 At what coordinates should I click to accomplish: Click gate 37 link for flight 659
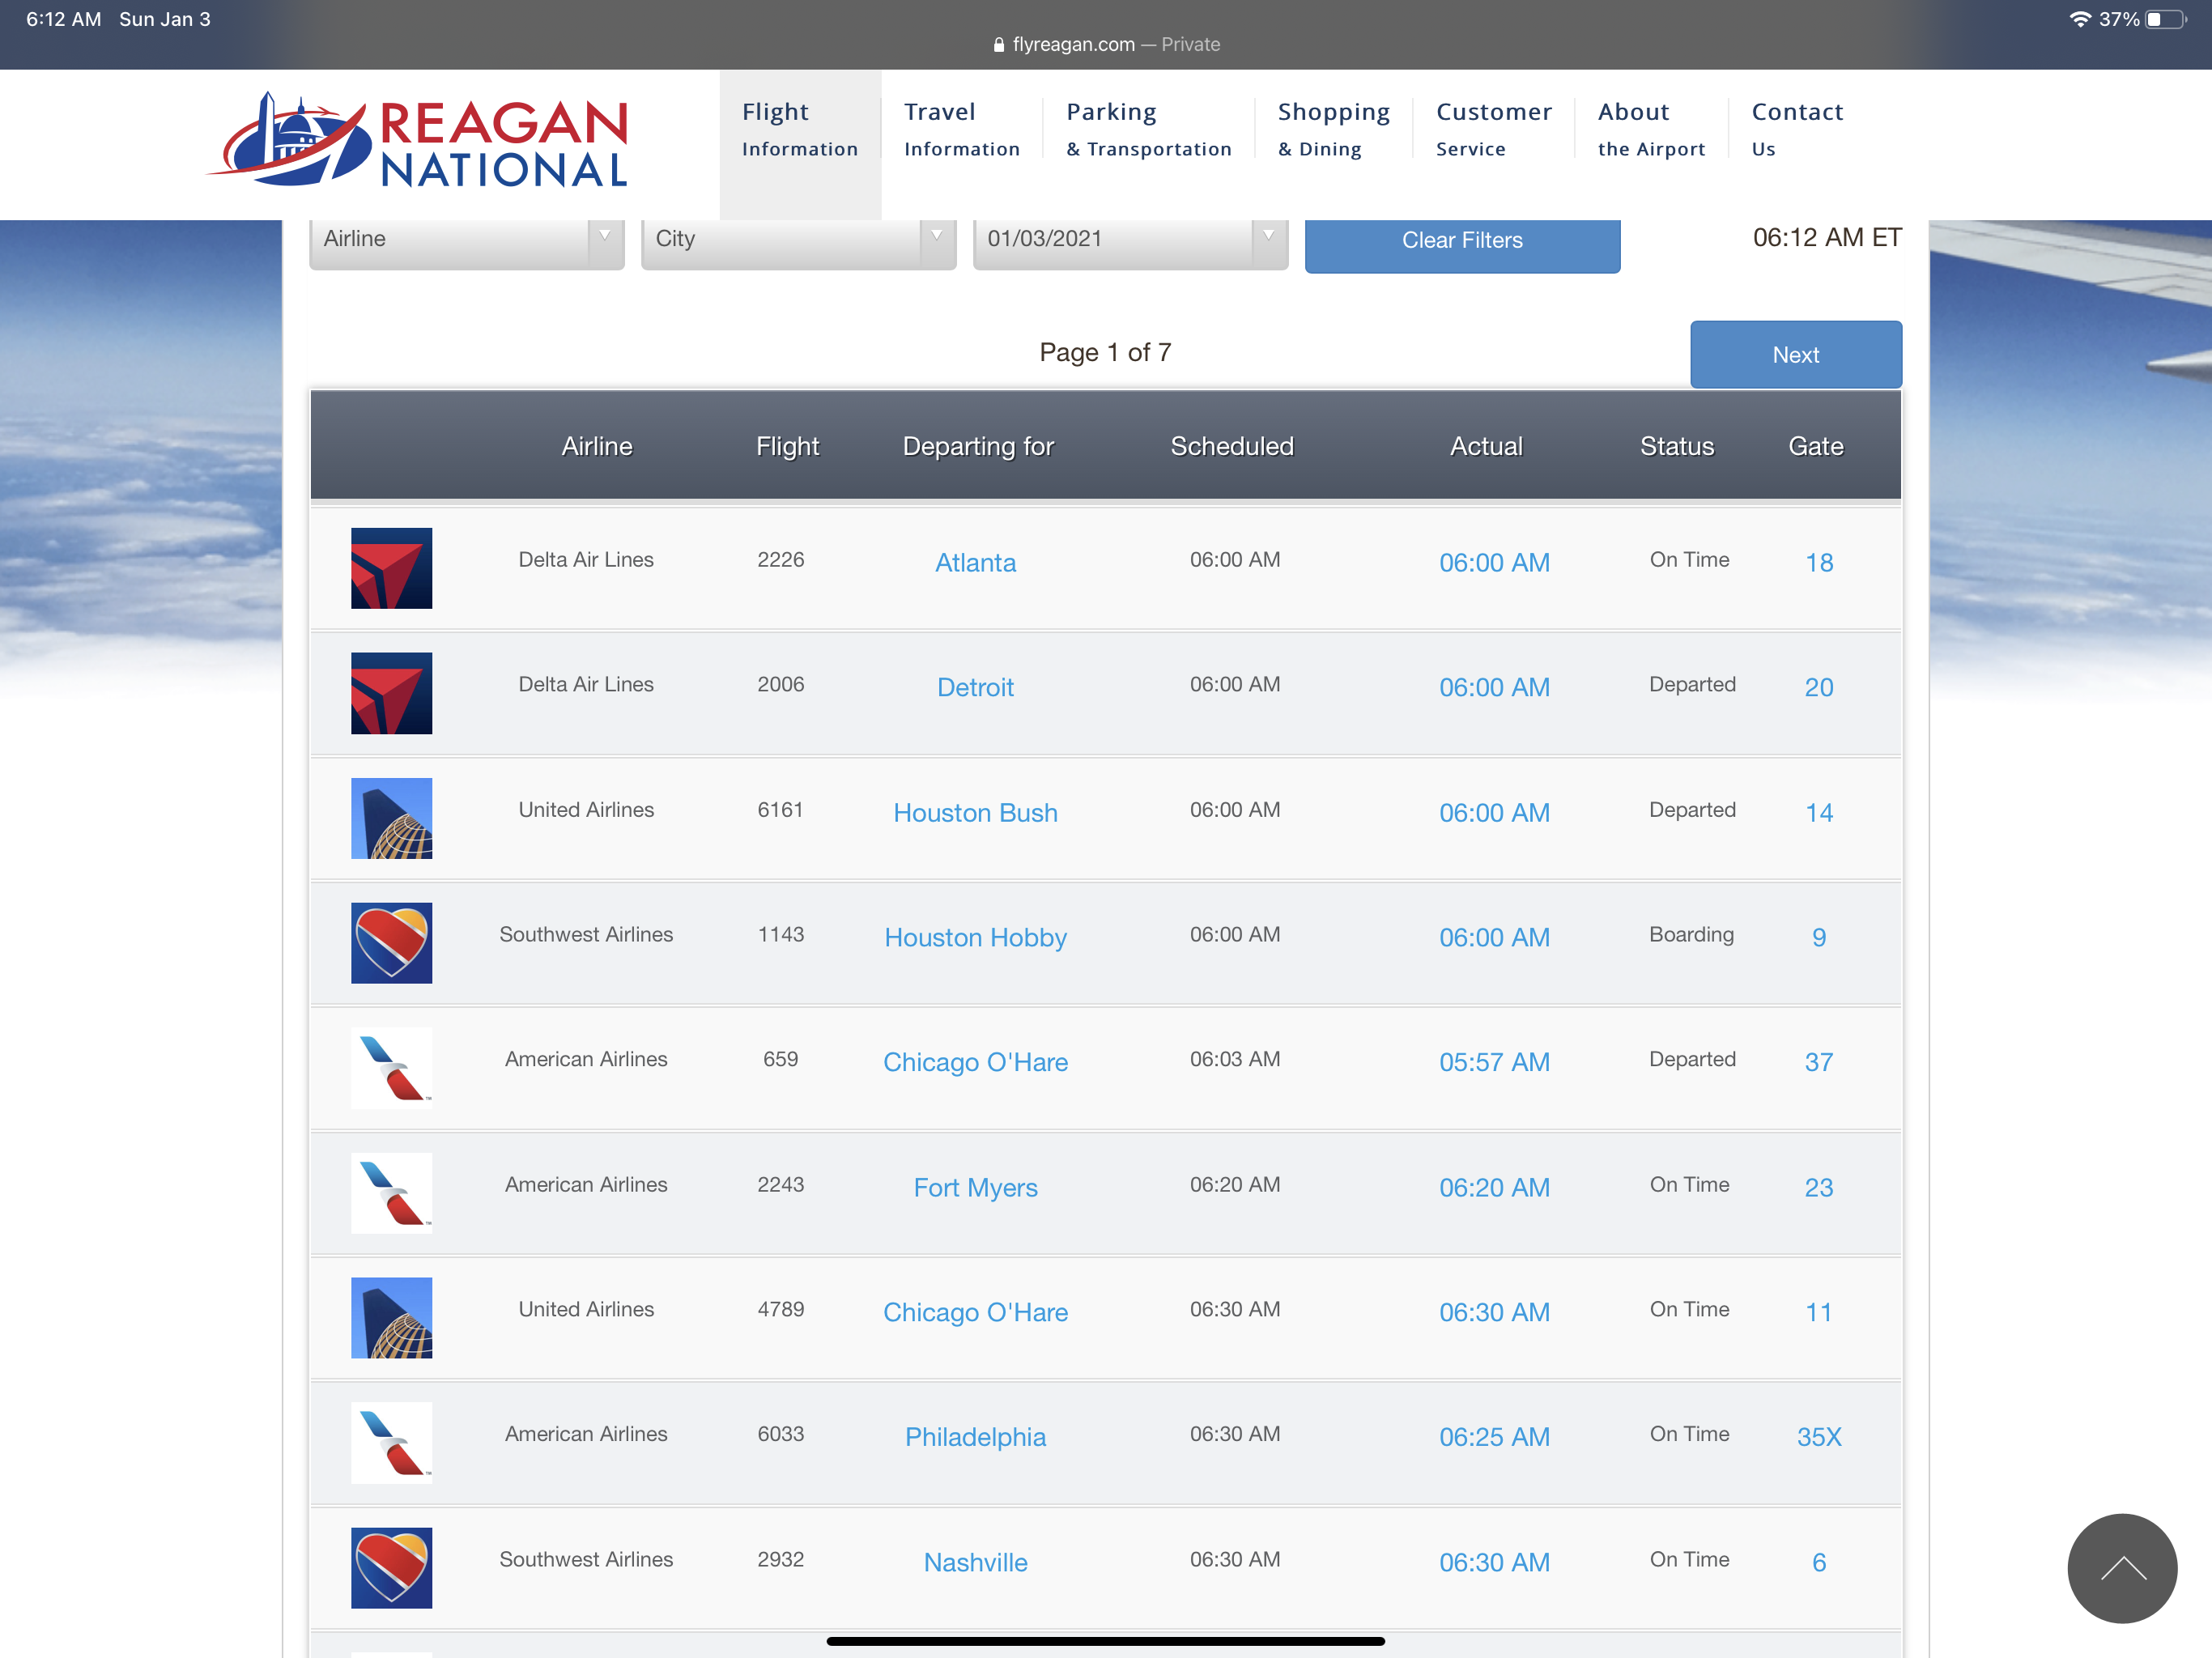coord(1819,1062)
